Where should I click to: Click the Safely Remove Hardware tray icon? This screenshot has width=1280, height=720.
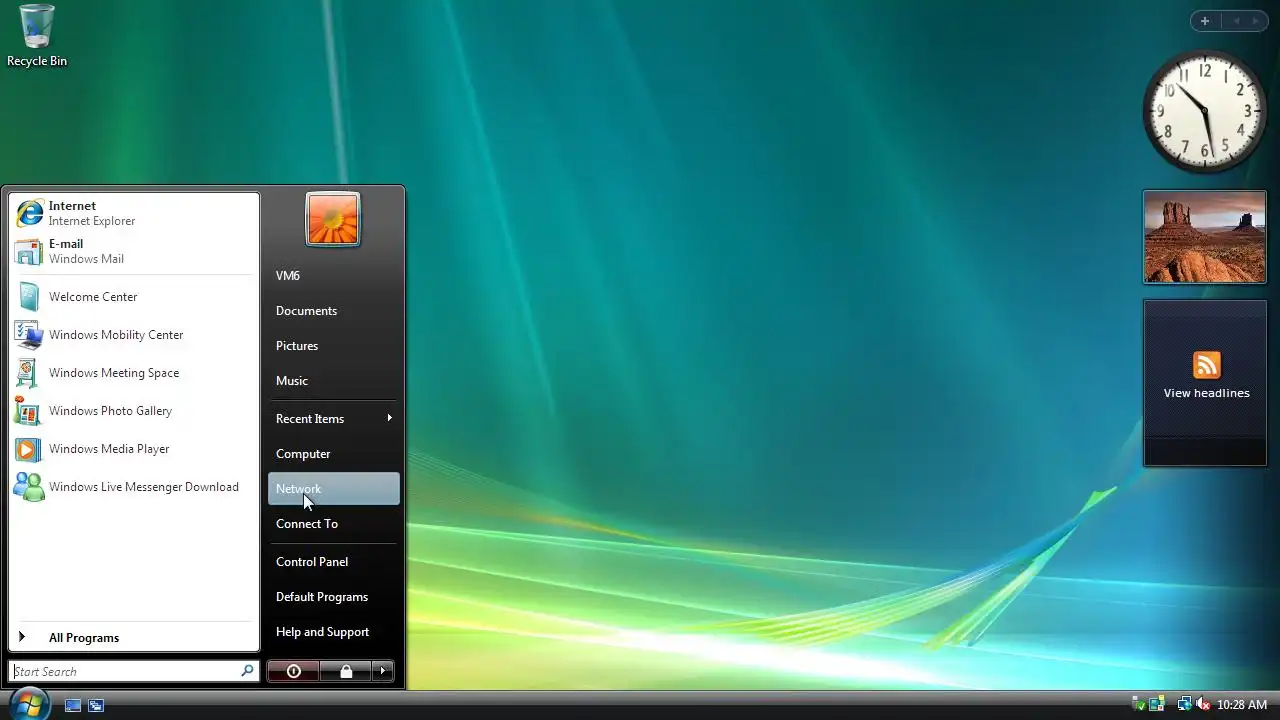(x=1138, y=704)
